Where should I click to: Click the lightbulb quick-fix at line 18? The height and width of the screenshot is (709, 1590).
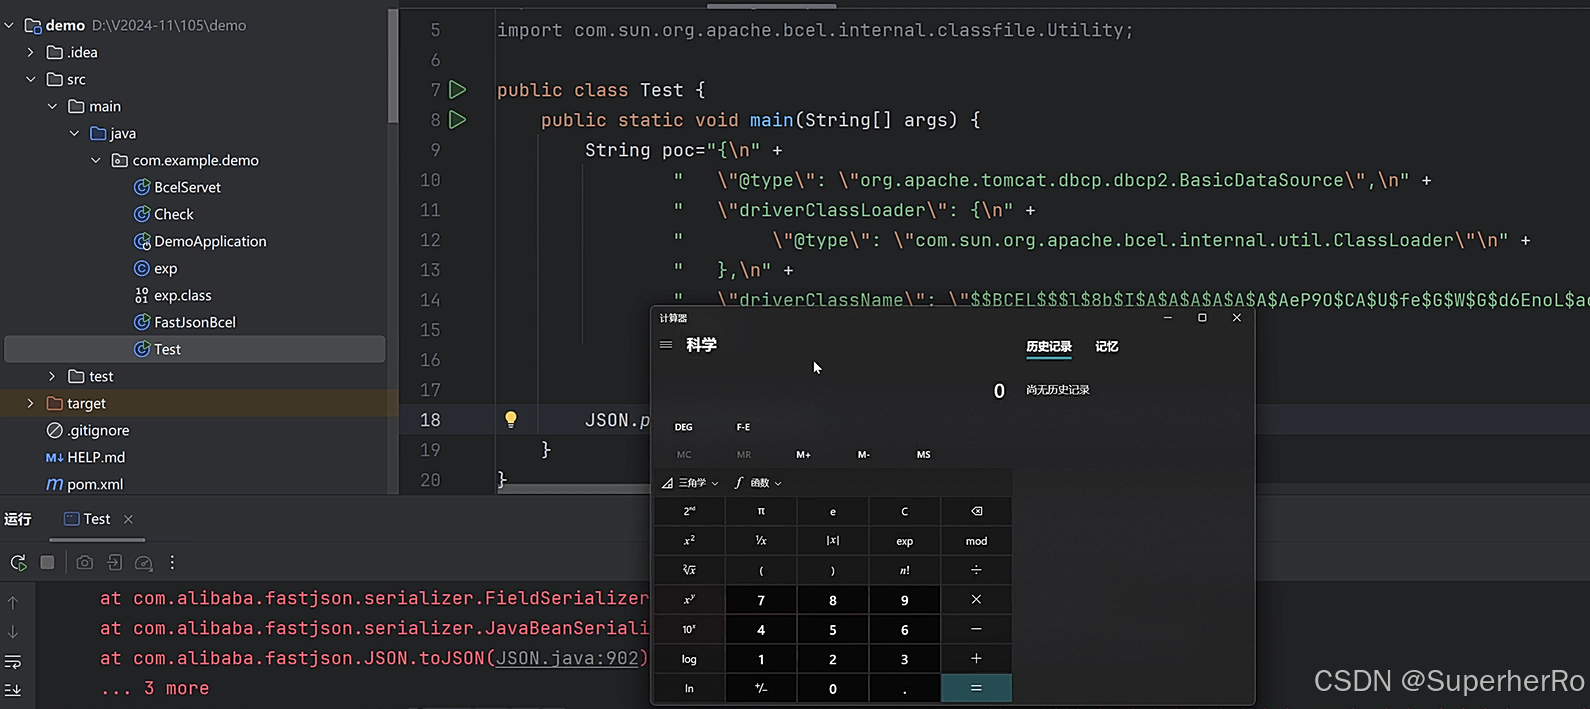point(511,420)
